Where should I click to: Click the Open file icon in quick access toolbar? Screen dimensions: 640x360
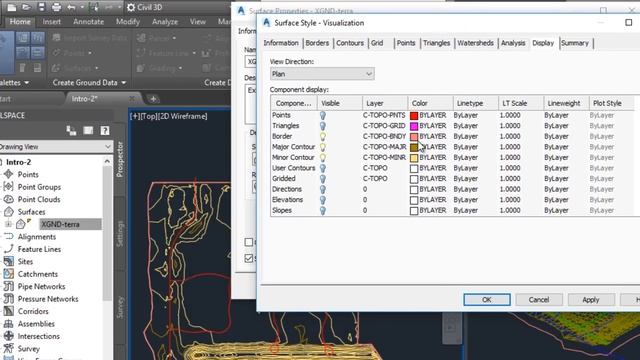26,7
